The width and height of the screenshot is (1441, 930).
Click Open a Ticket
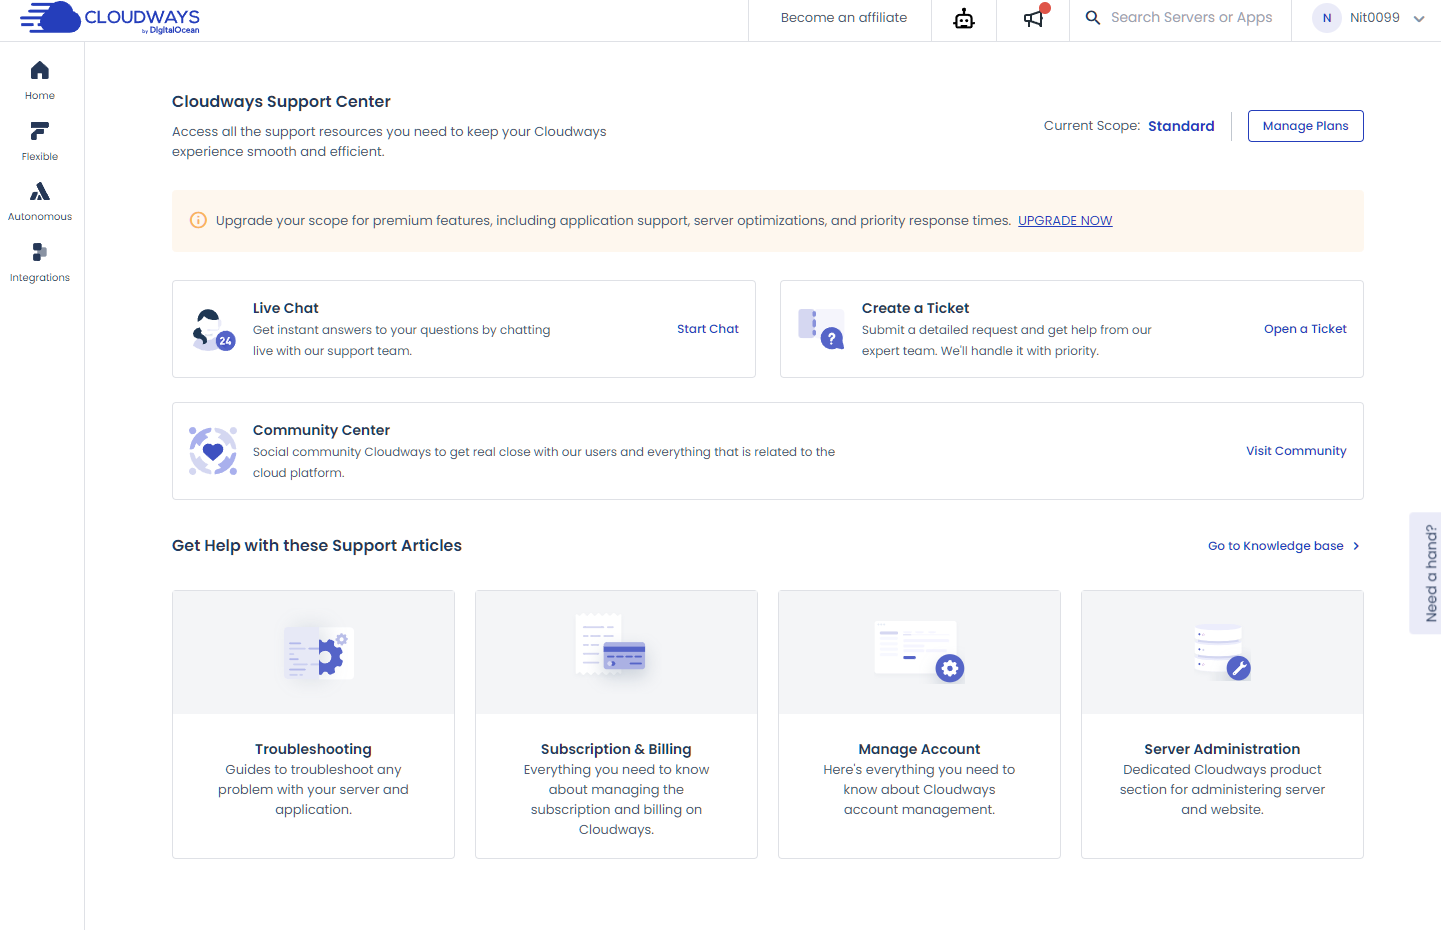point(1305,329)
